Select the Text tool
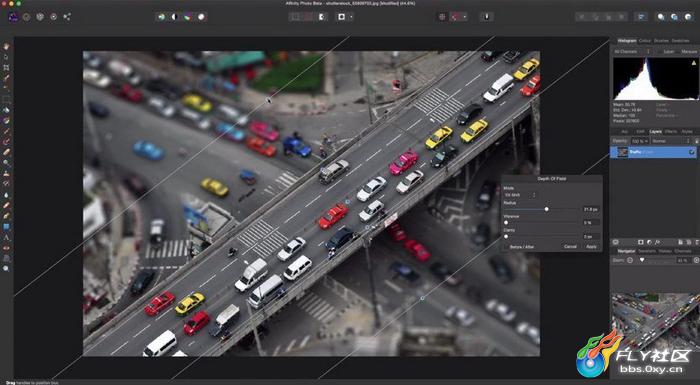This screenshot has width=700, height=385. point(6,237)
